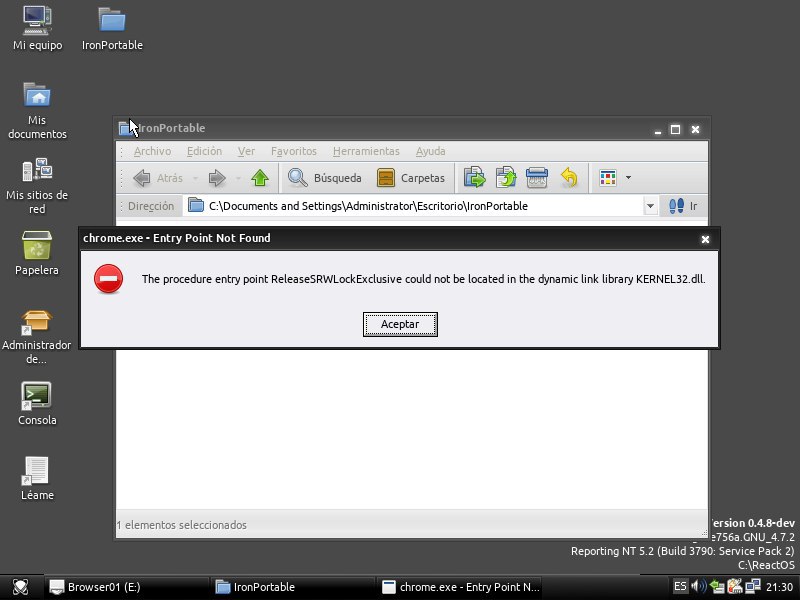
Task: Click the '1 elementos seleccionados' status text
Action: tap(182, 525)
